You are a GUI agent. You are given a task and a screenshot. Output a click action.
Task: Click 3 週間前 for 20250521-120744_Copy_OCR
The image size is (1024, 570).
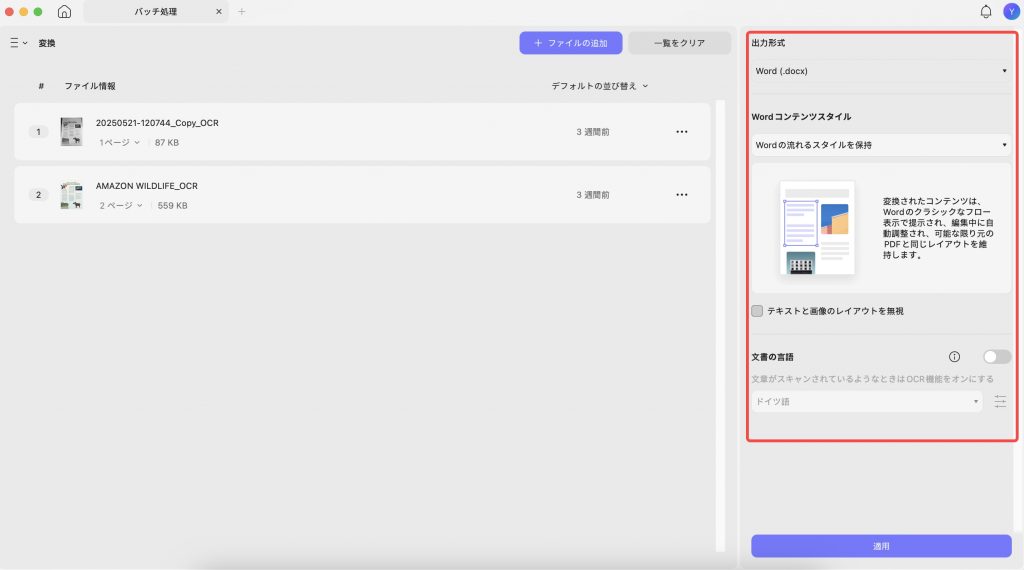click(x=592, y=132)
